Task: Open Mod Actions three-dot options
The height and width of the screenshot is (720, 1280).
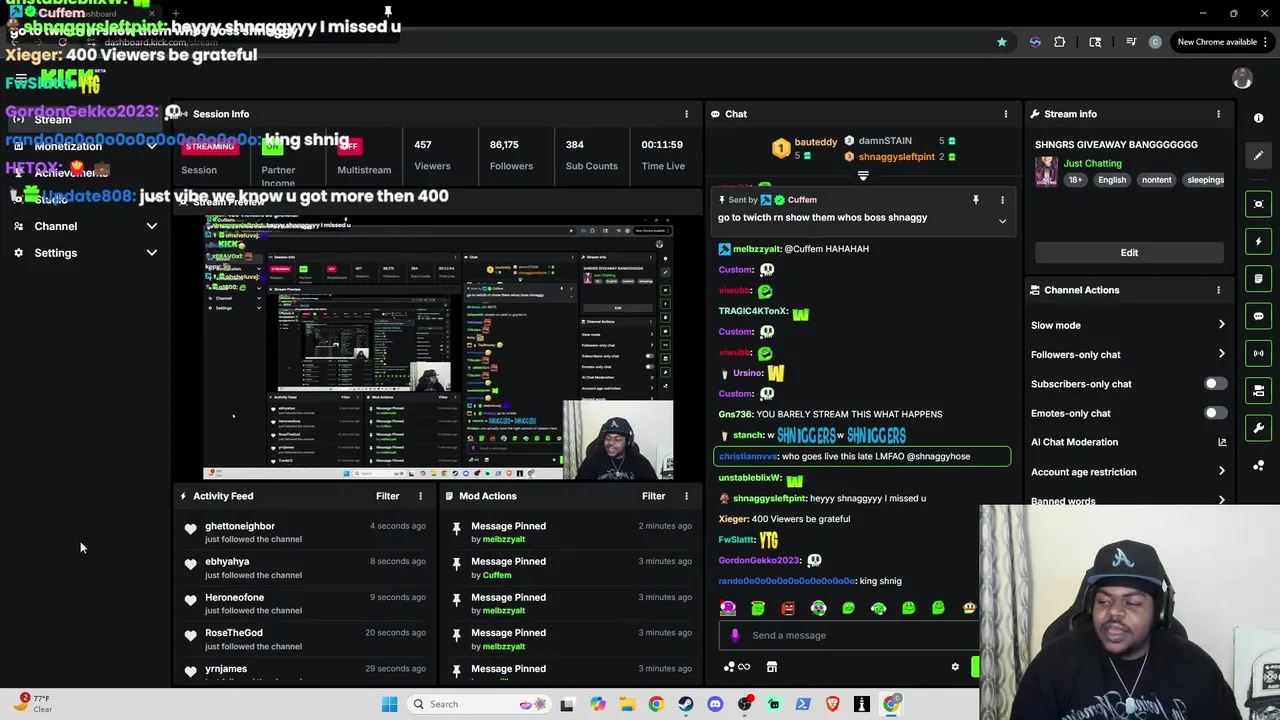Action: [686, 496]
